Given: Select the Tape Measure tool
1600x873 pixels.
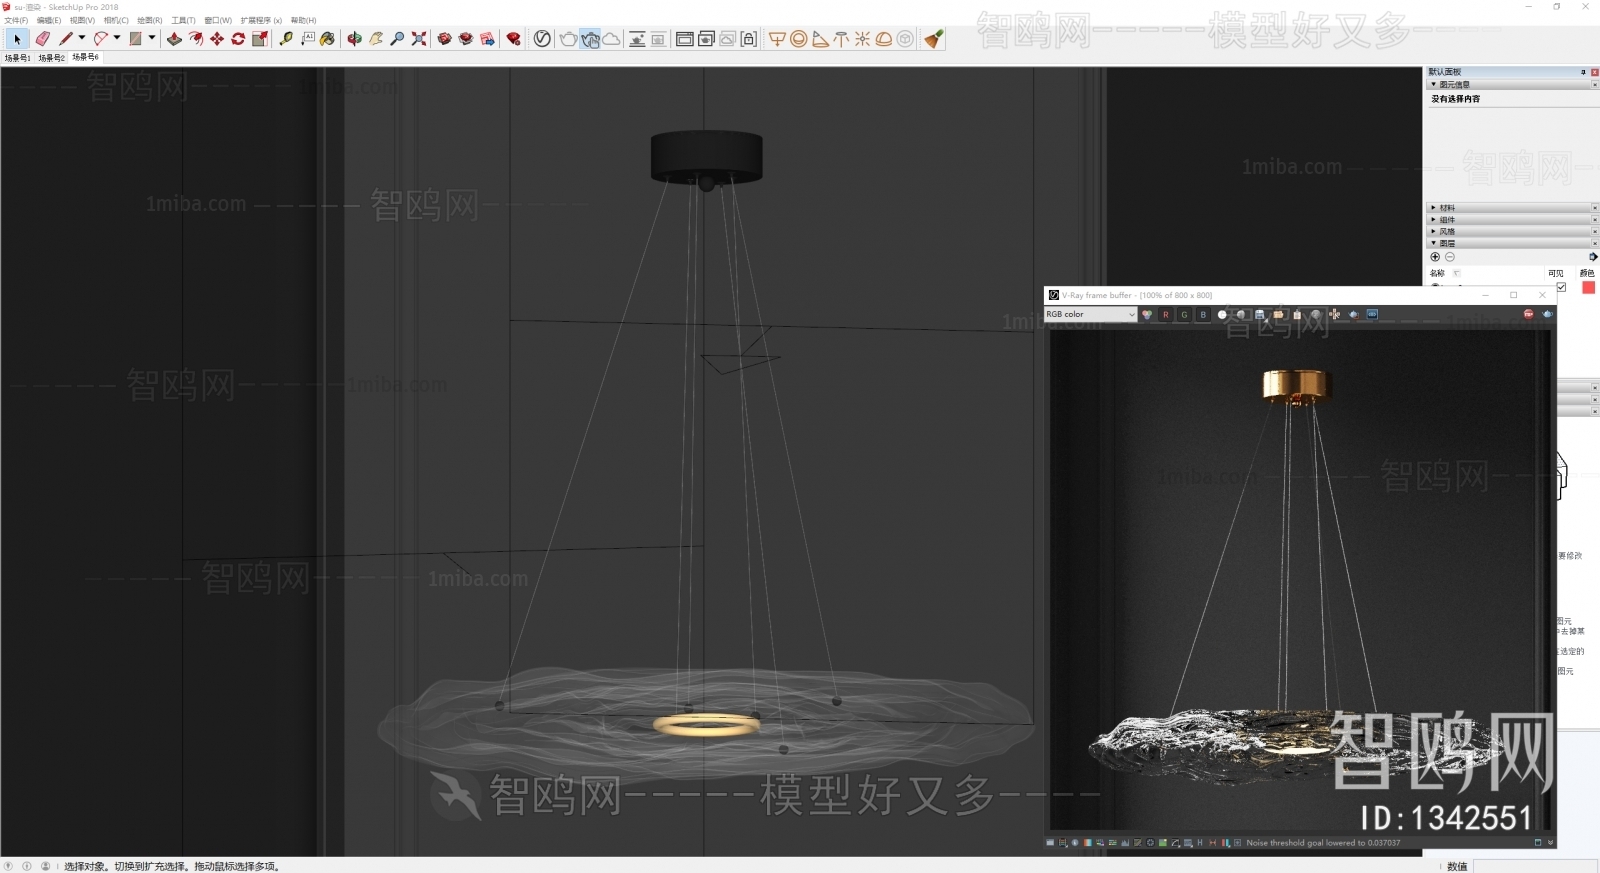Looking at the screenshot, I should (286, 39).
